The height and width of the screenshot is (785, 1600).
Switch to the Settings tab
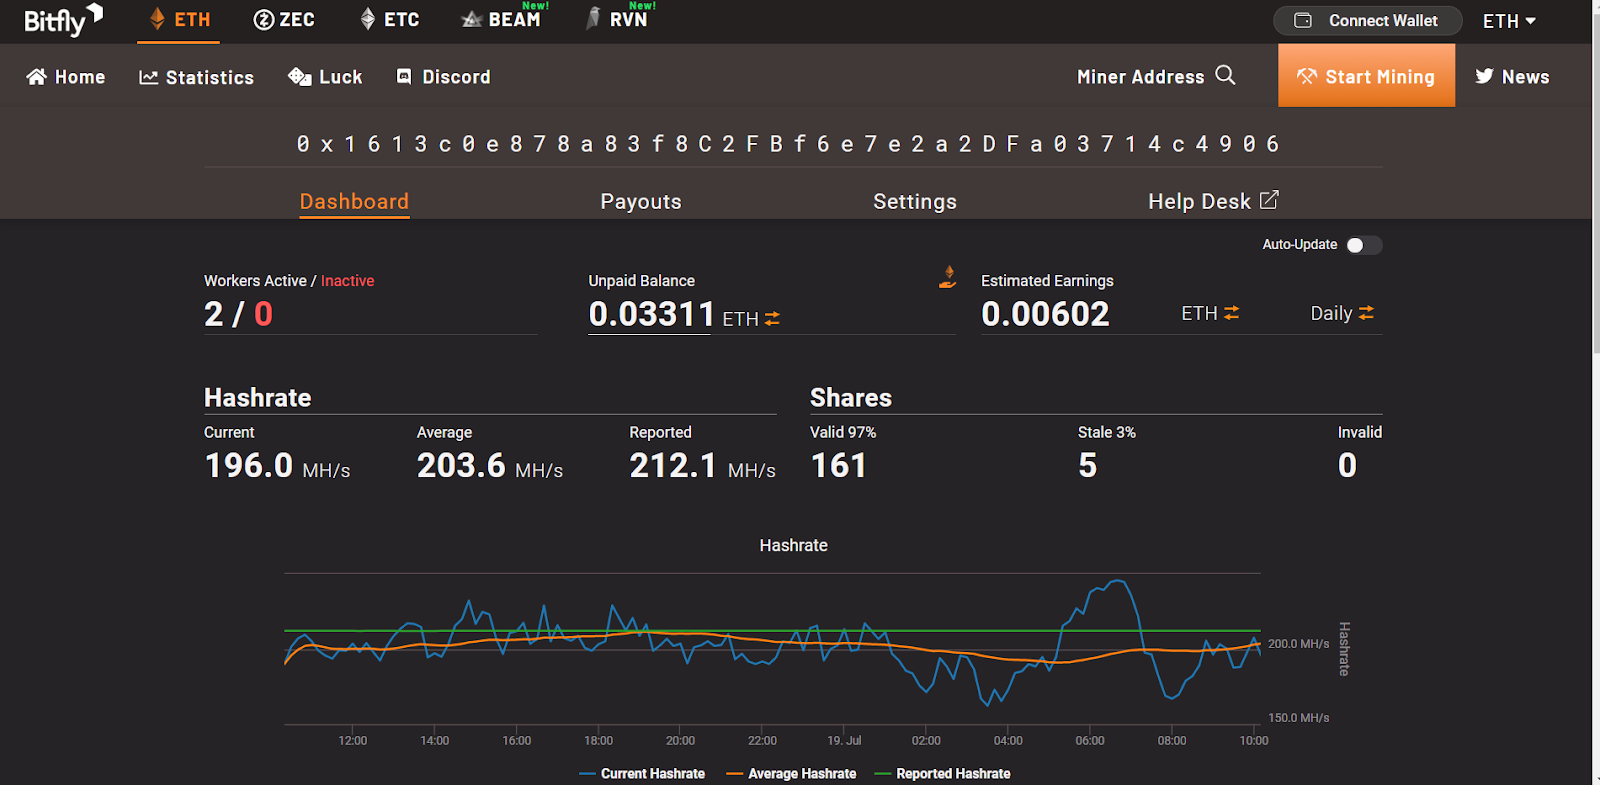pyautogui.click(x=915, y=202)
